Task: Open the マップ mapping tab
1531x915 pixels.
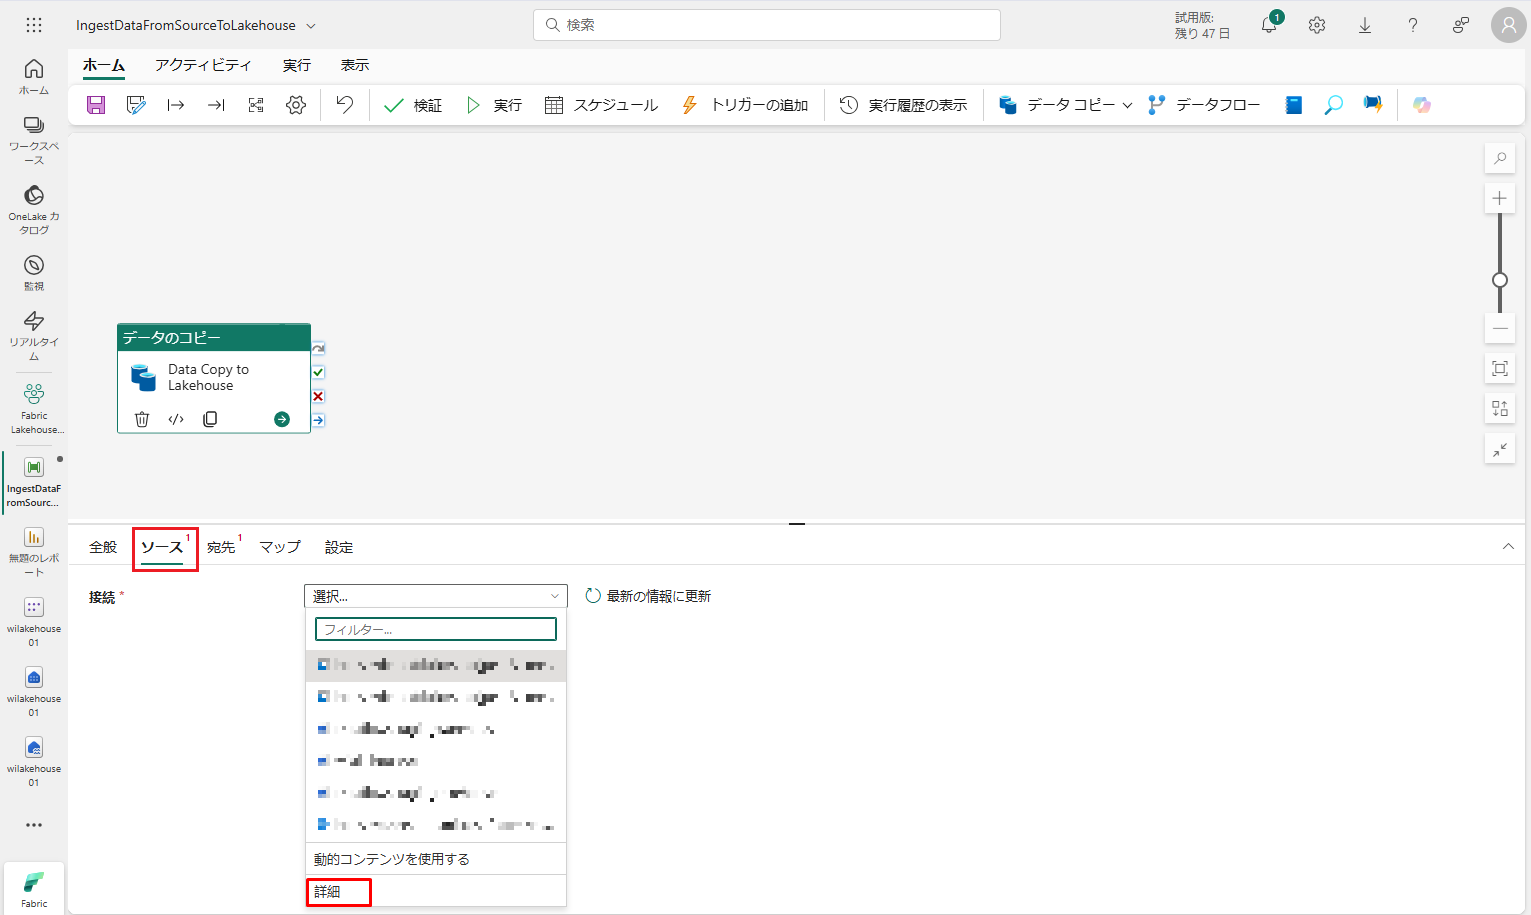Action: pos(280,547)
